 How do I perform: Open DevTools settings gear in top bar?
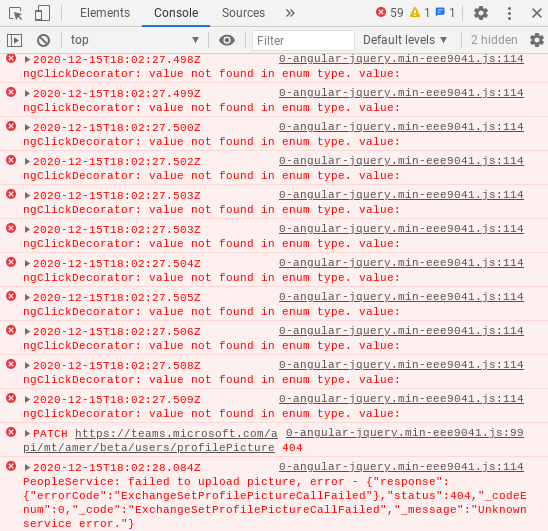[x=481, y=13]
